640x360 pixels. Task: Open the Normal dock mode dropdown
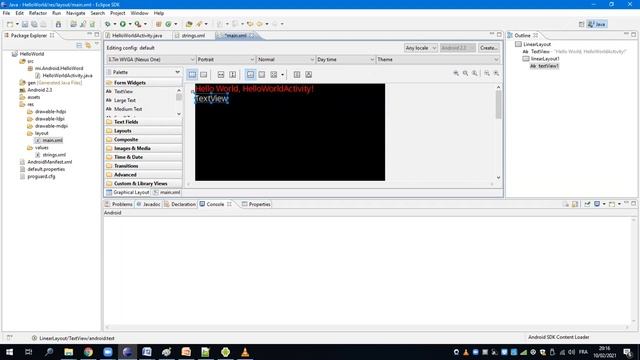[286, 60]
